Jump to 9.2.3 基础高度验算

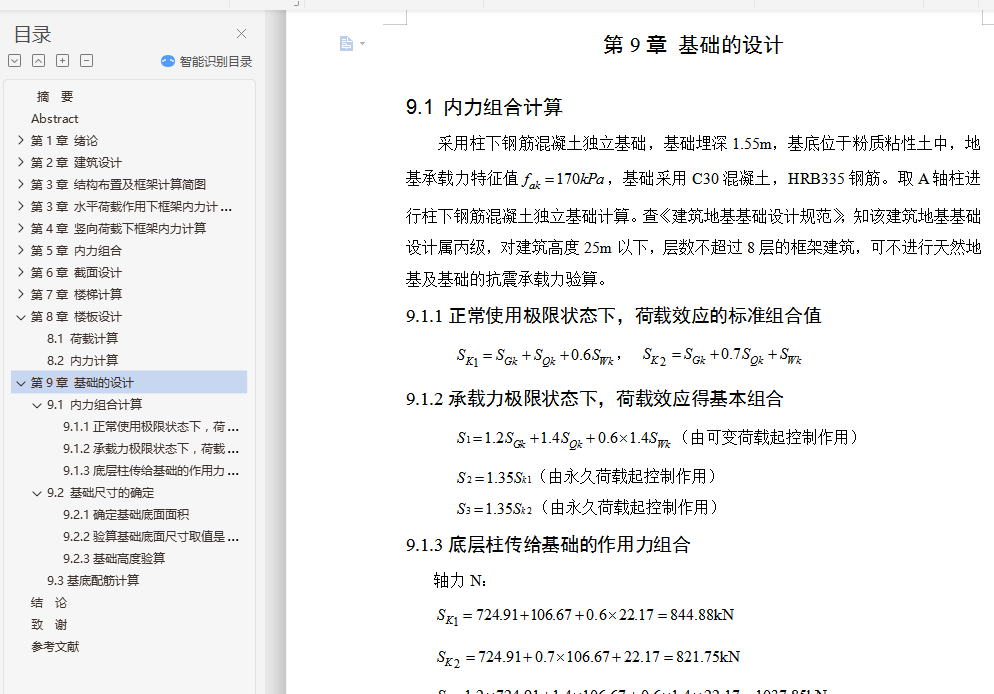click(113, 558)
